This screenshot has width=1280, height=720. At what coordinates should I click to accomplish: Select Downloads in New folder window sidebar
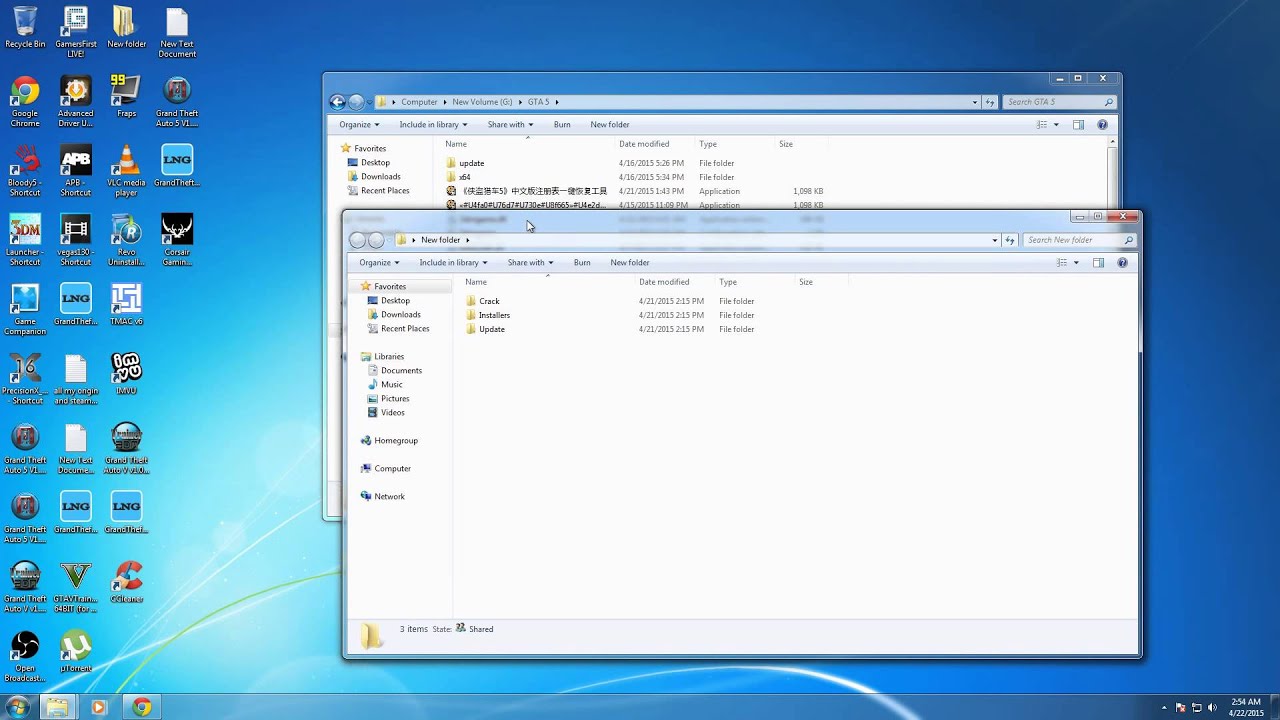(400, 315)
